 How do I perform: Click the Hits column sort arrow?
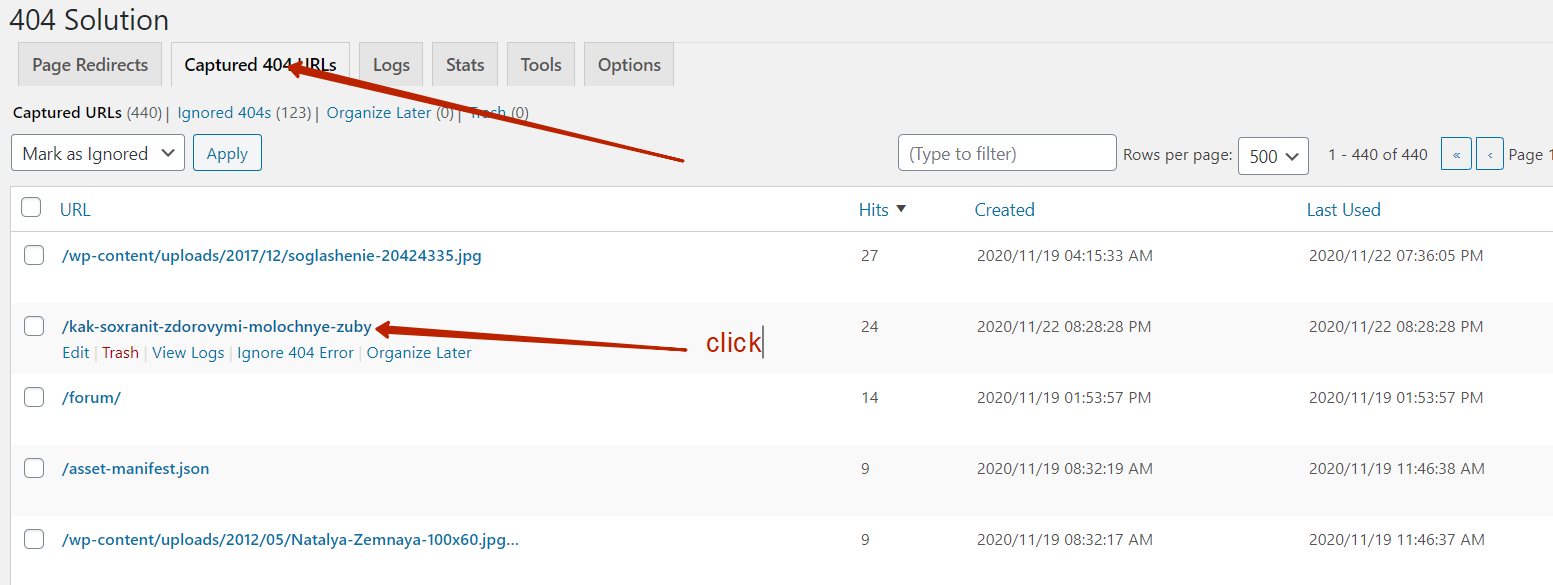[x=901, y=209]
